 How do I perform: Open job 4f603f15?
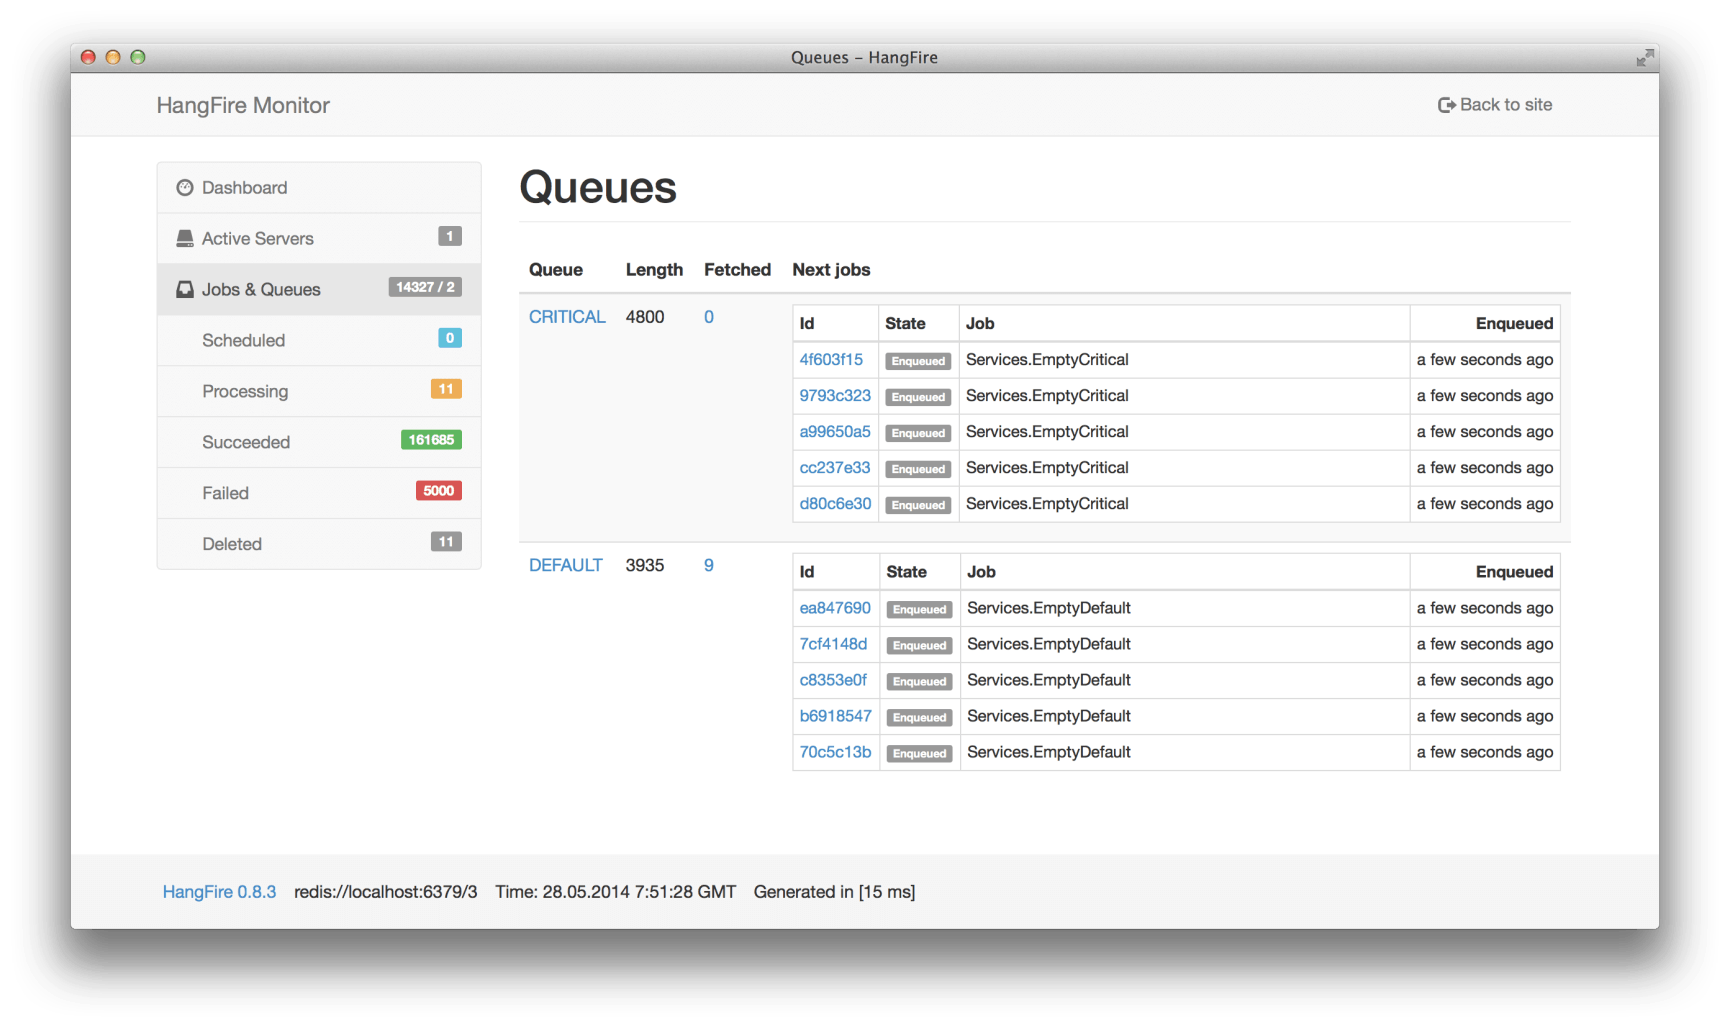pos(831,360)
